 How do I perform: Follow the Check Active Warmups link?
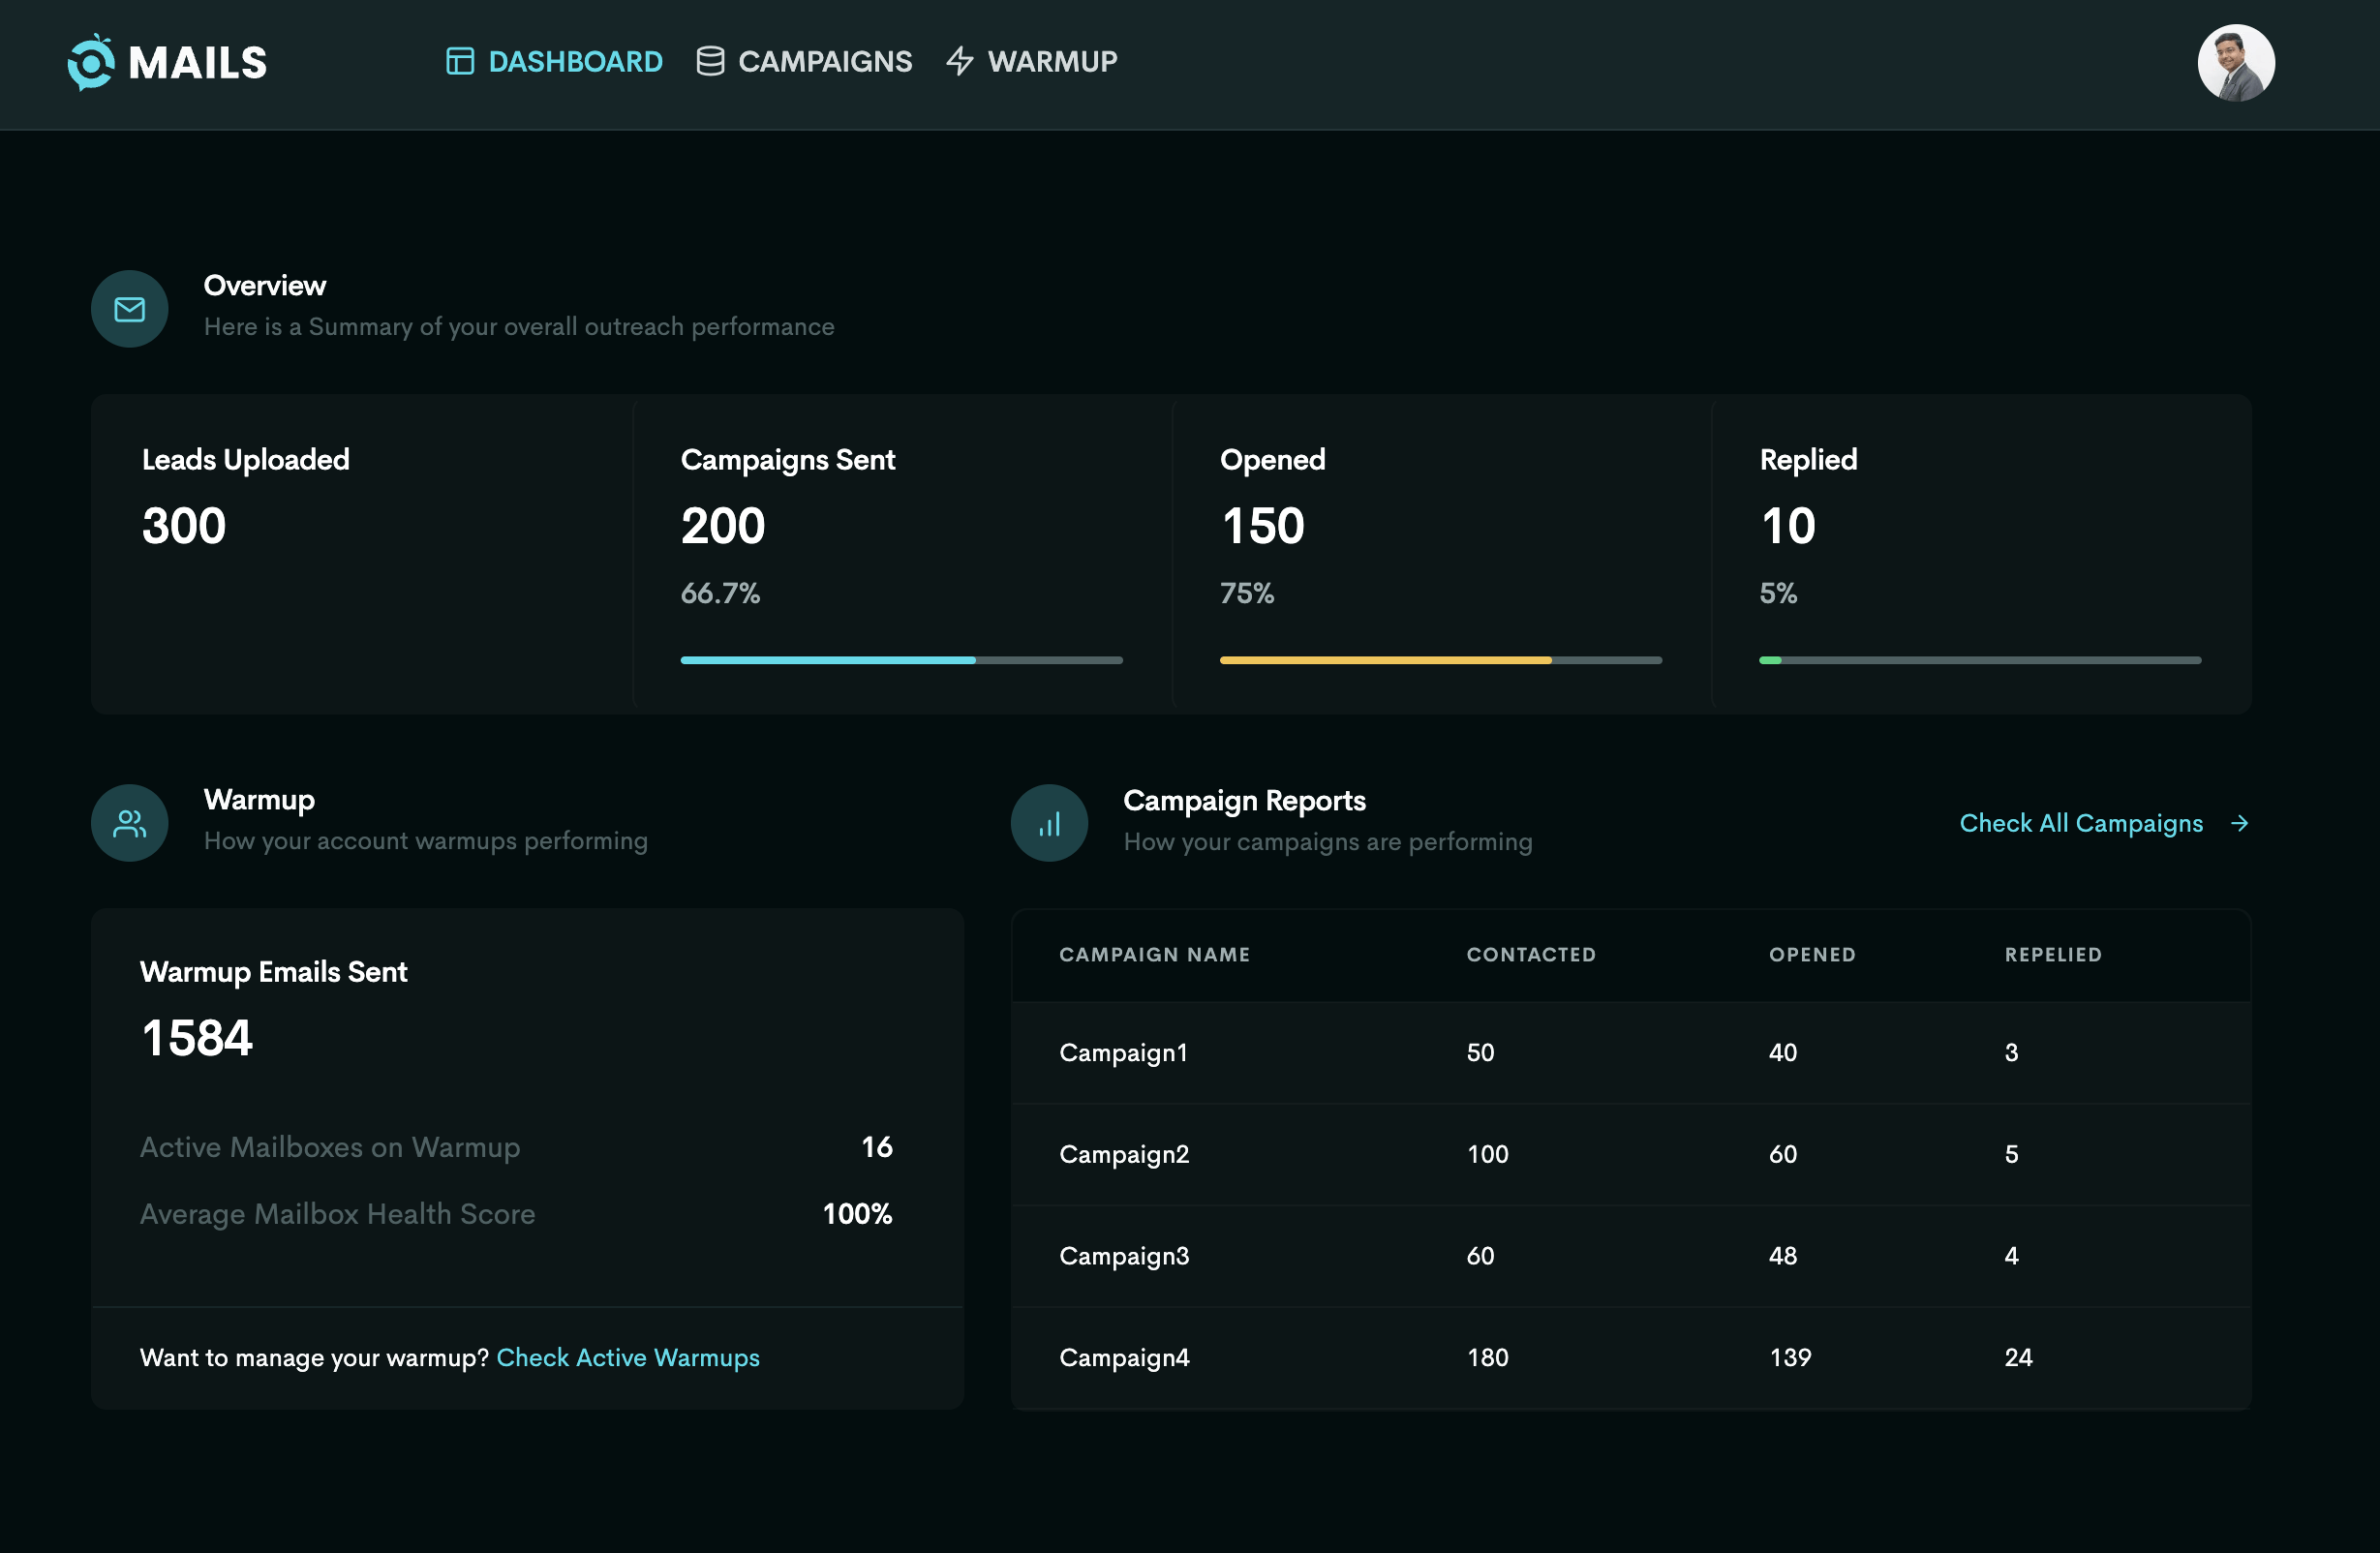point(628,1357)
